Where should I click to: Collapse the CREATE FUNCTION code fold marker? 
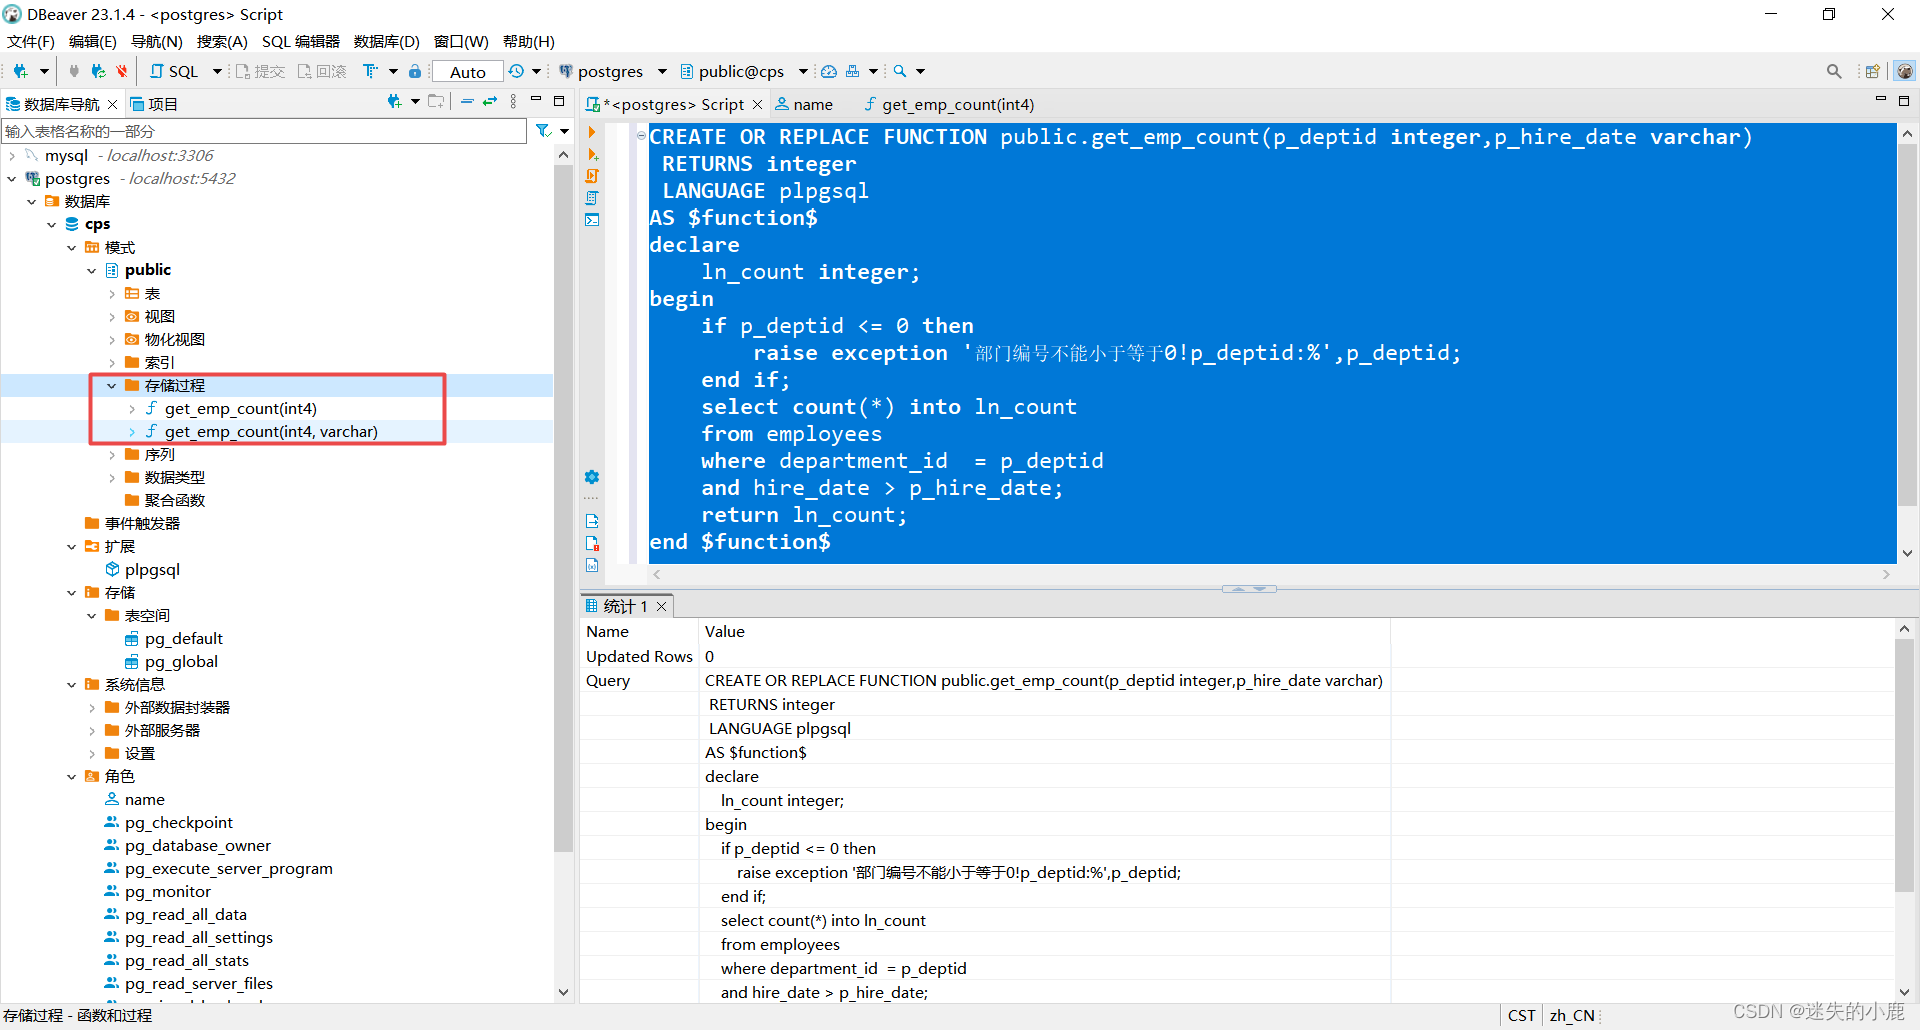tap(641, 136)
